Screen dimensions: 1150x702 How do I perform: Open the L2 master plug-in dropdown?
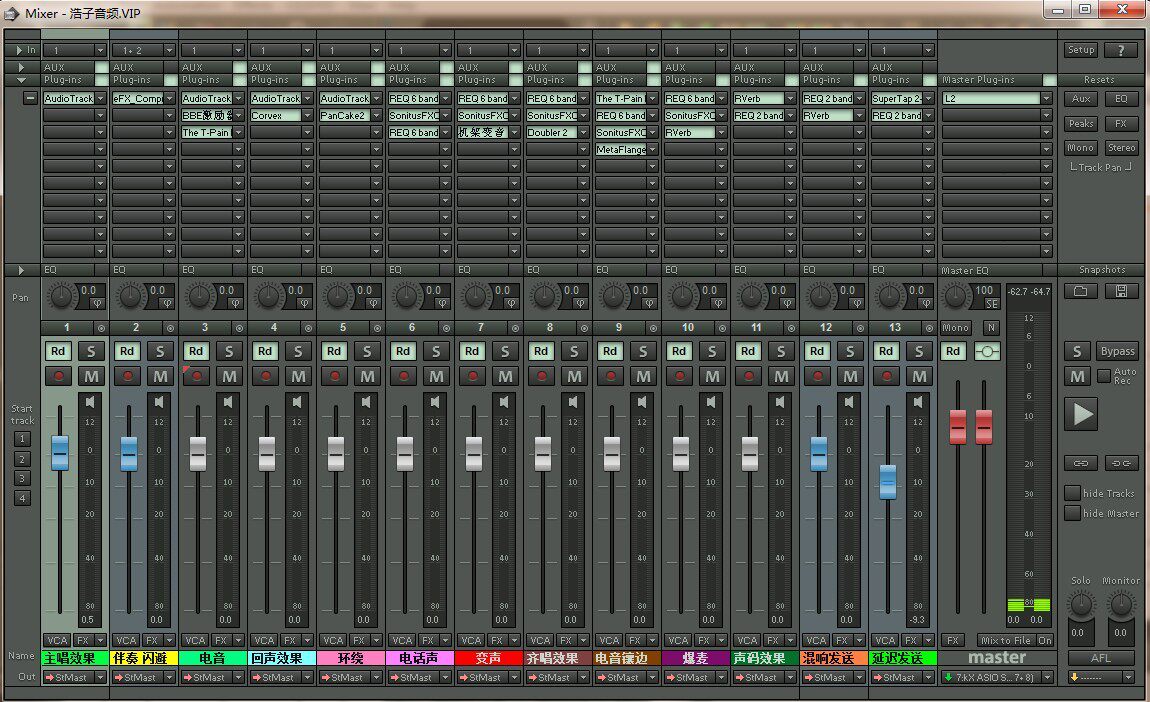[1047, 98]
